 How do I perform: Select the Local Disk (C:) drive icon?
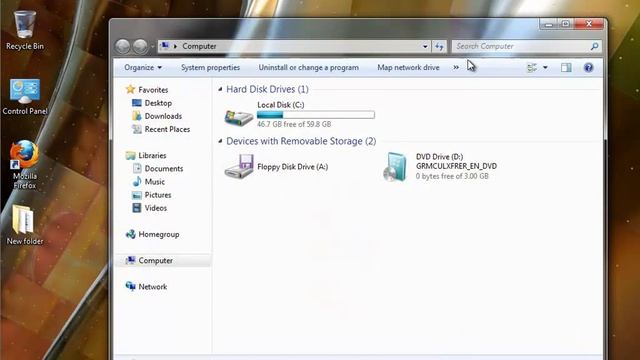(239, 118)
